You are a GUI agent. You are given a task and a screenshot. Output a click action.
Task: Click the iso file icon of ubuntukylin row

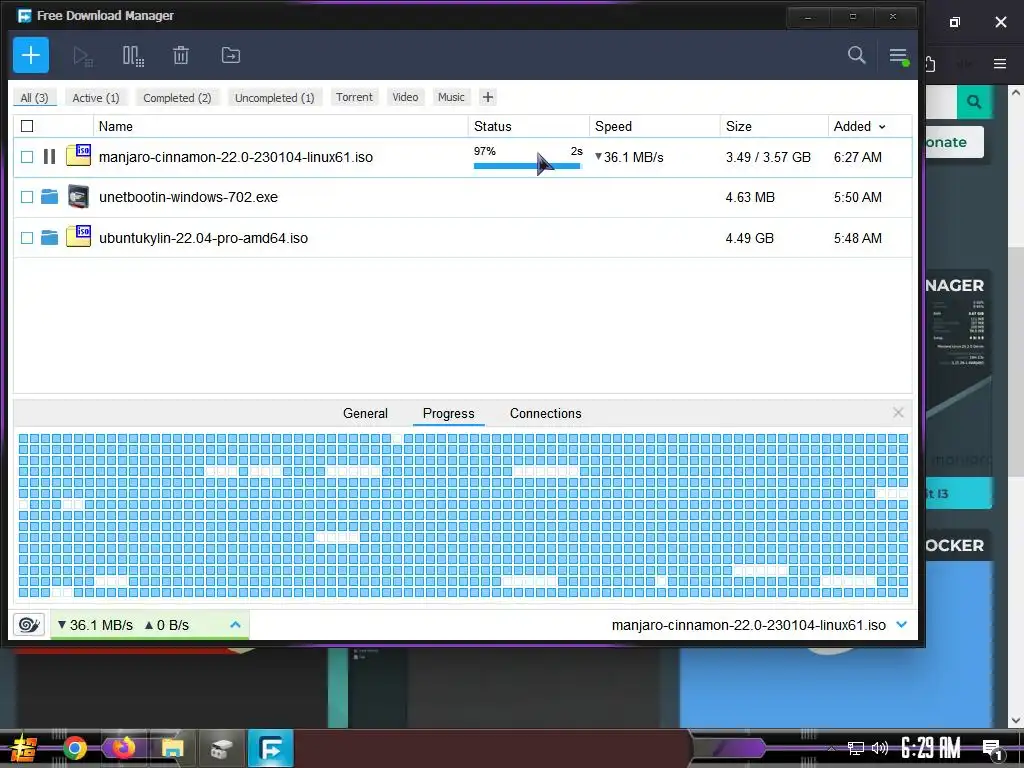point(78,236)
